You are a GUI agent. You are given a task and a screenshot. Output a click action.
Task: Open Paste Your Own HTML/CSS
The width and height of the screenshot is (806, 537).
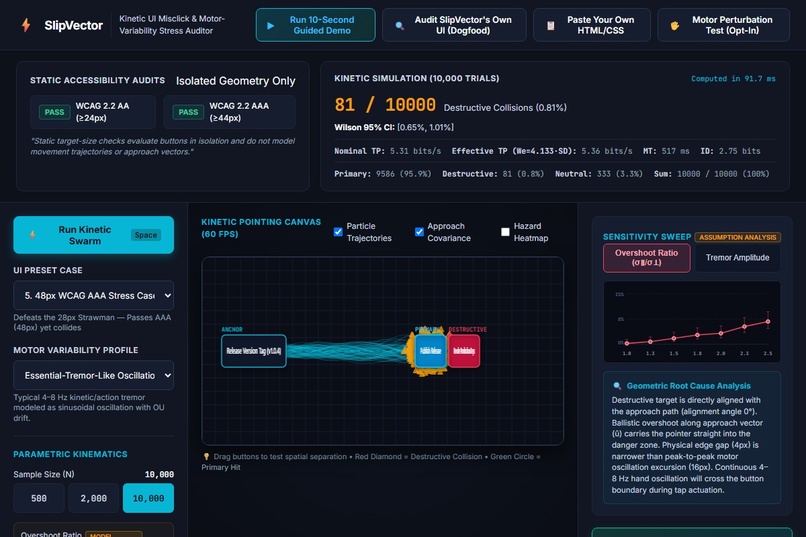pos(592,25)
